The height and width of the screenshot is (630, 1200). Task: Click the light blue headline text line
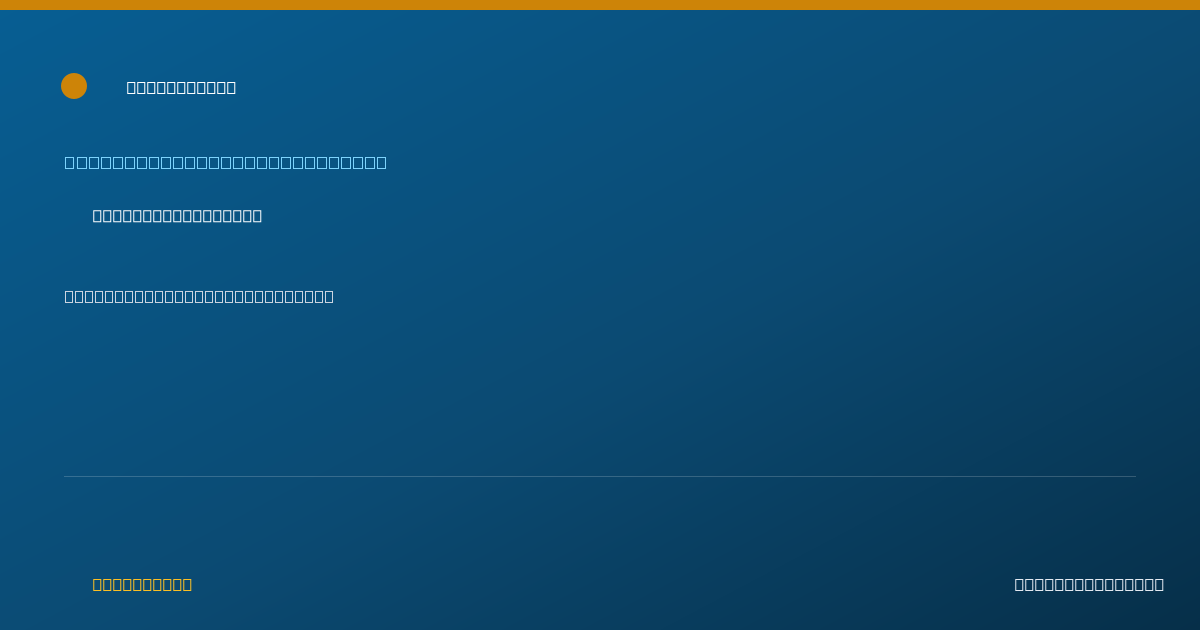coord(226,162)
